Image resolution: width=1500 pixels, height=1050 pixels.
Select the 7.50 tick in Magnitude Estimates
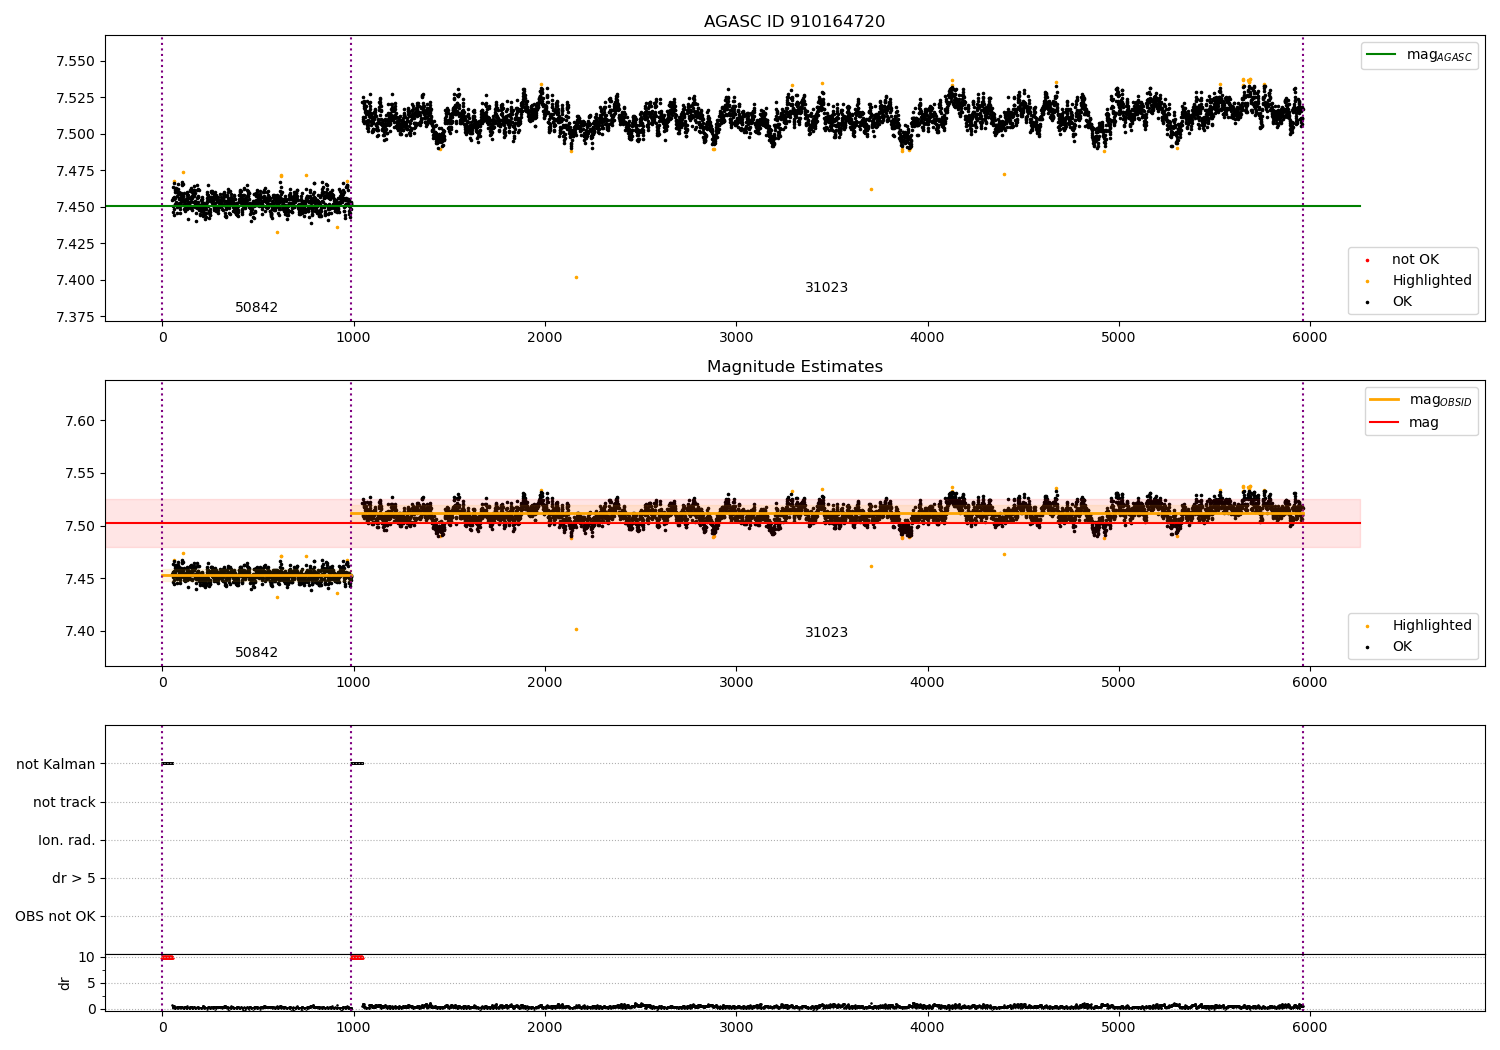79,526
